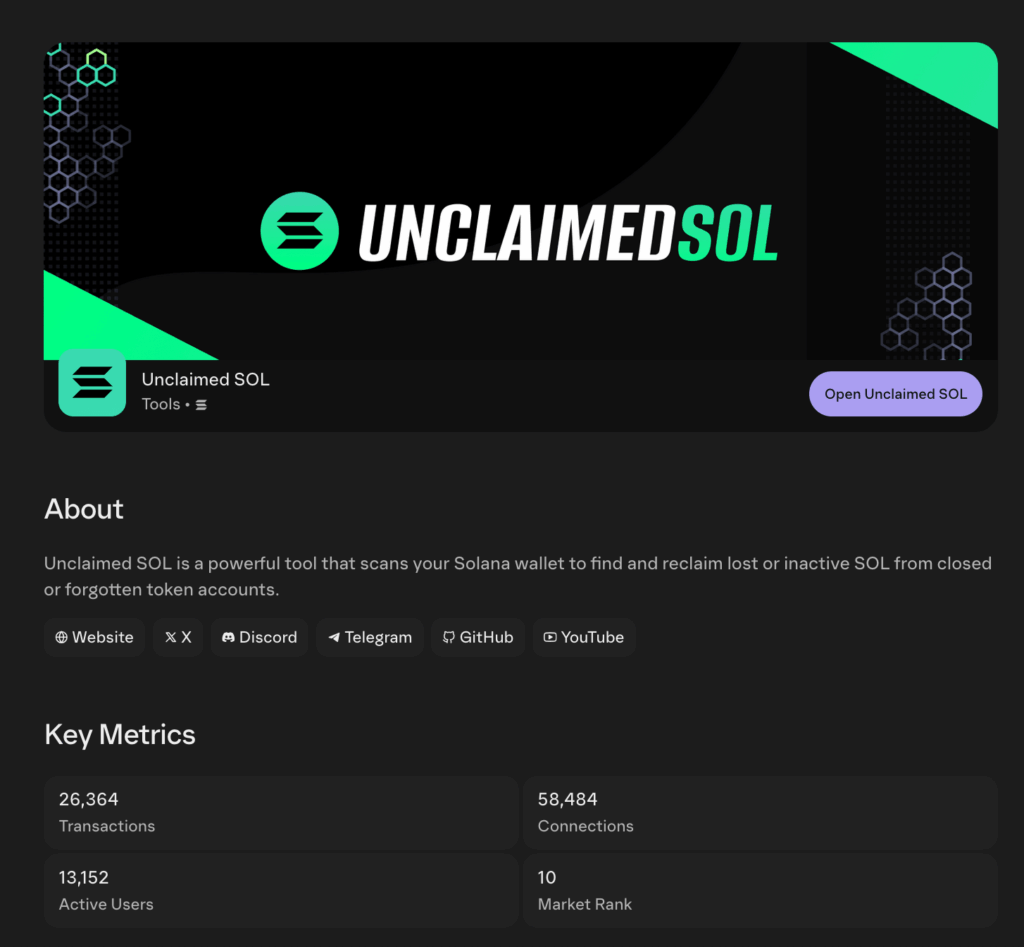Screen dimensions: 1024x947
Task: Select the Market Rank metric card
Action: point(760,890)
